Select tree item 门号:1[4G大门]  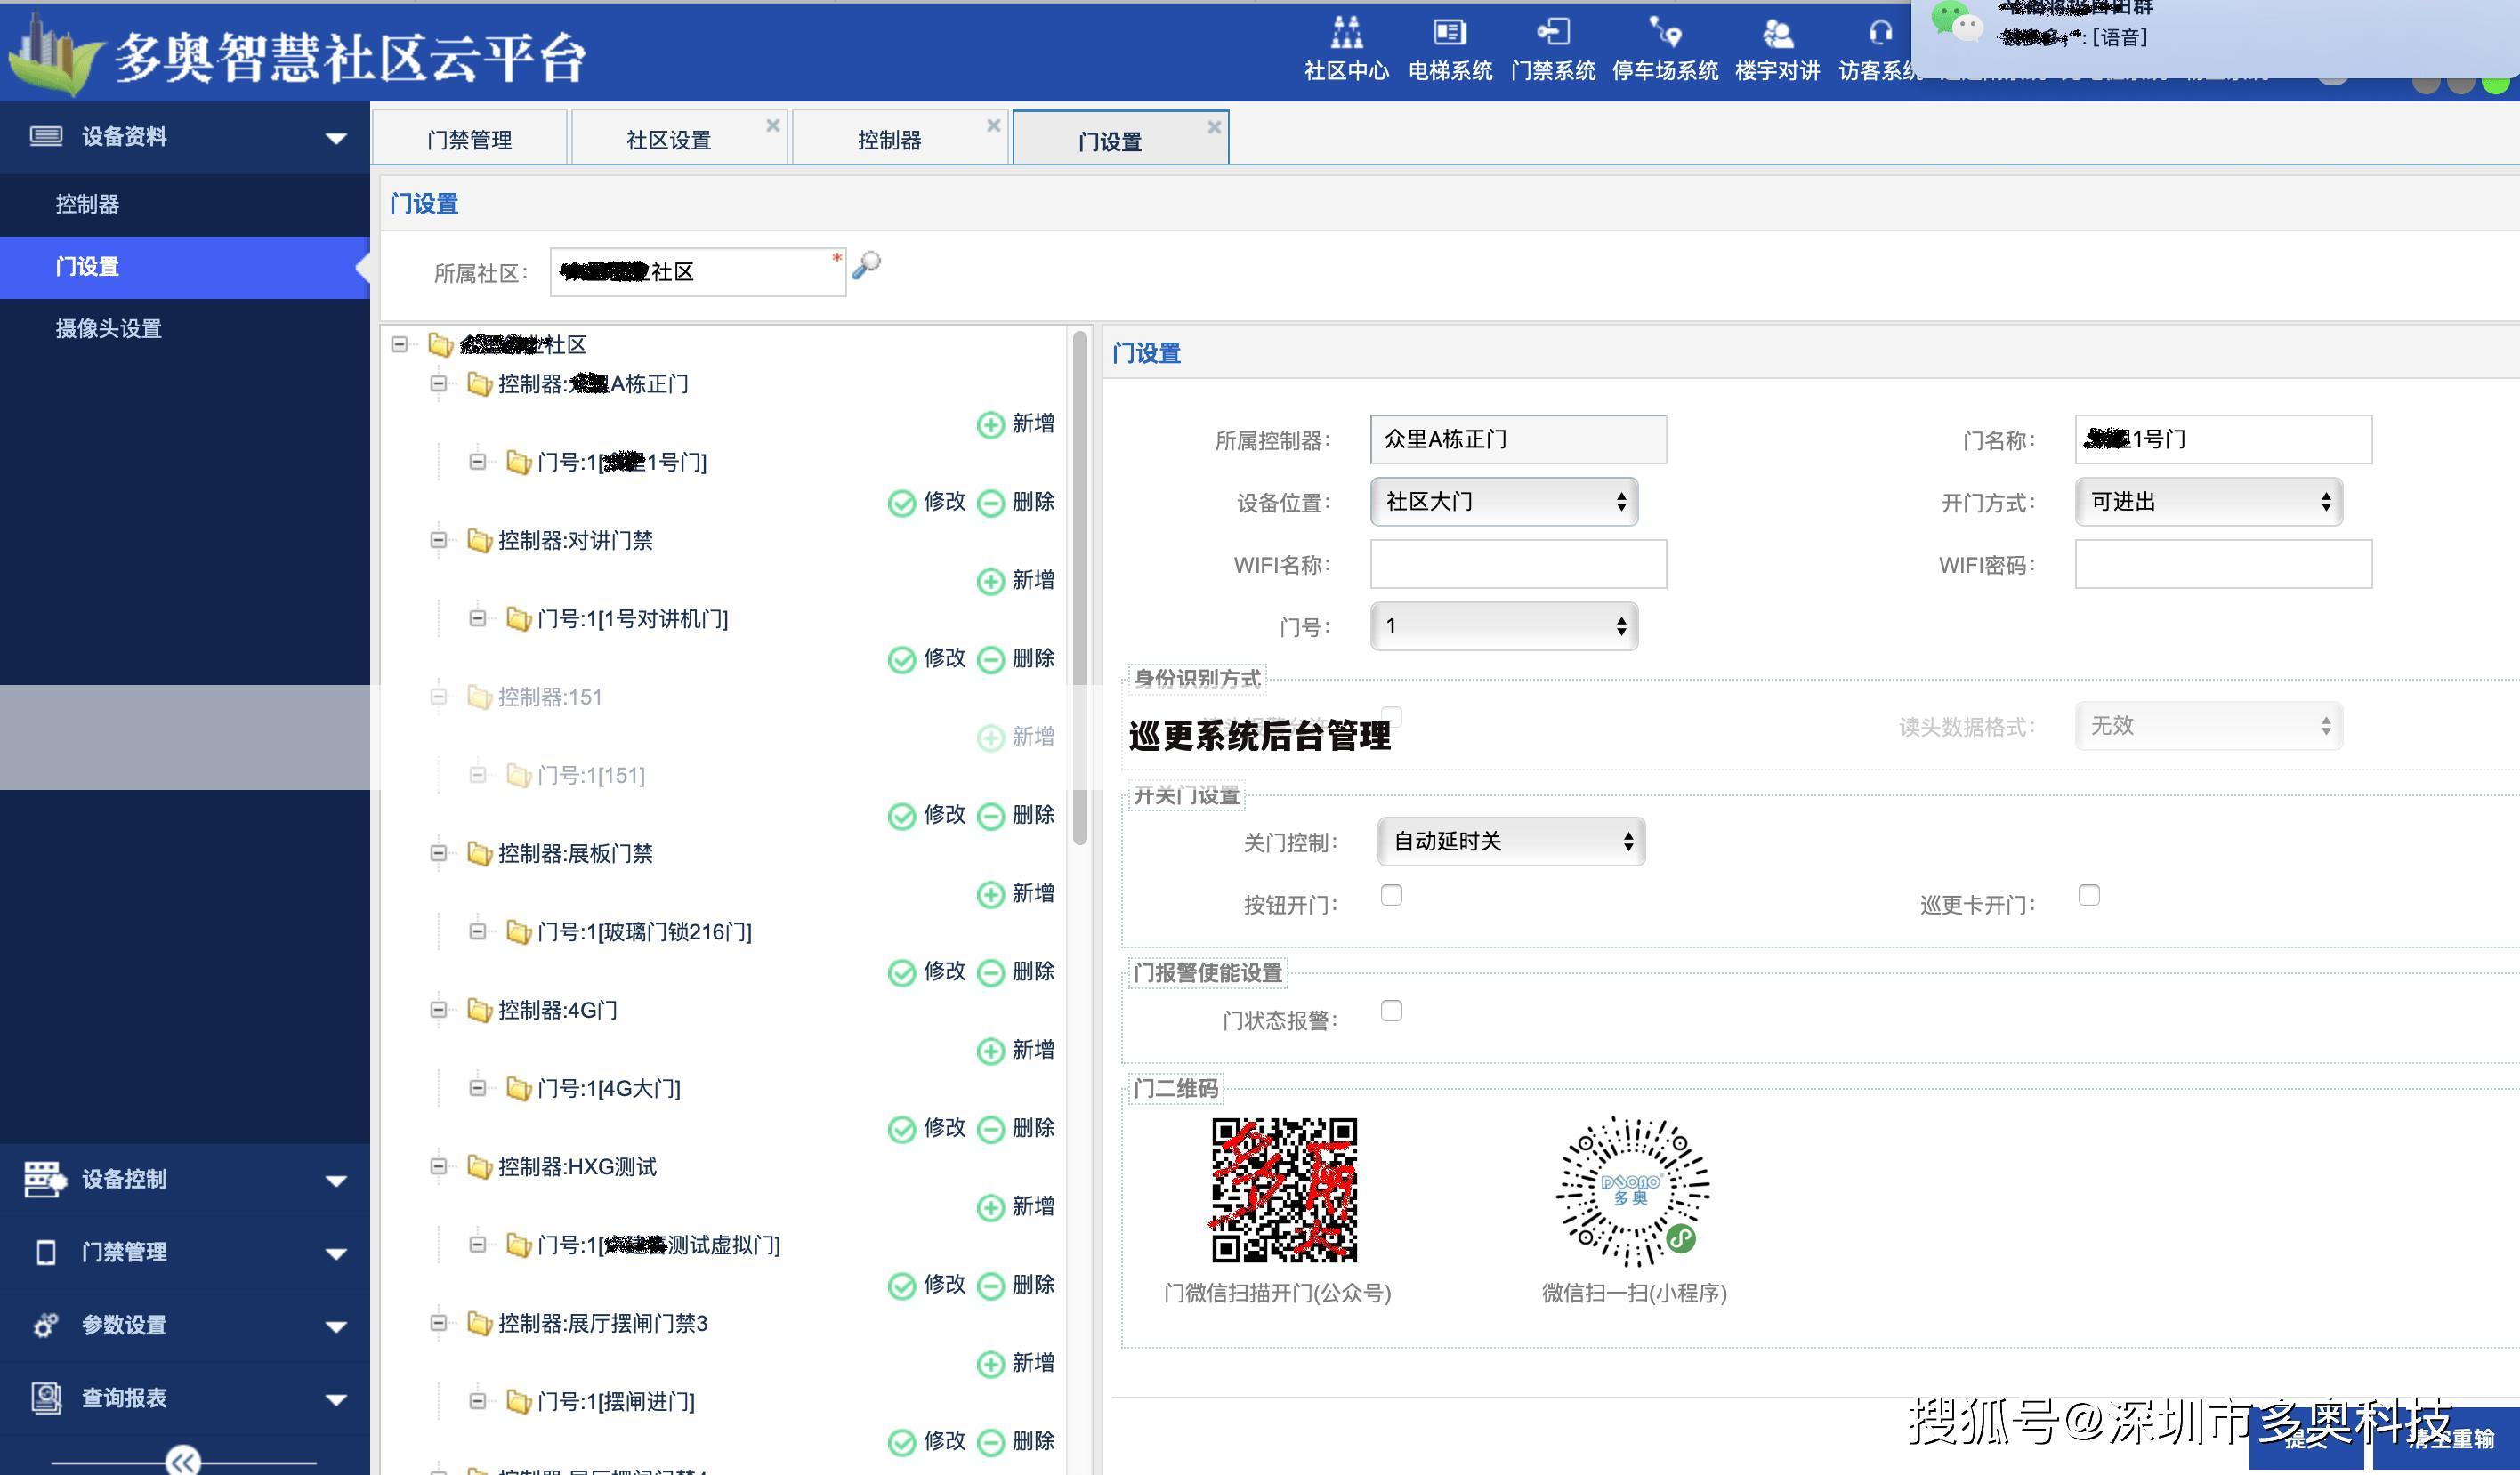(608, 1088)
